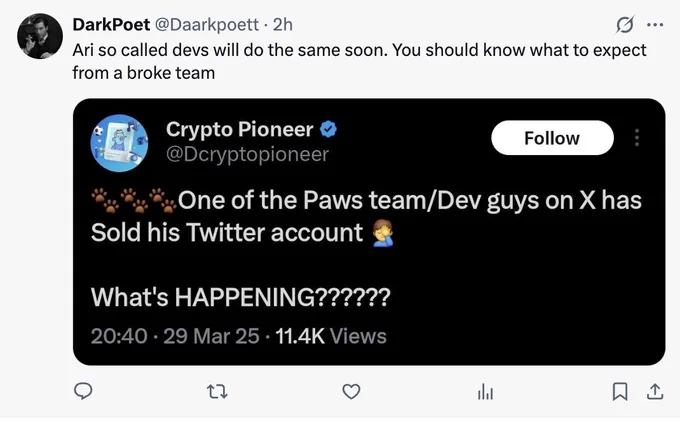Open the @Daarkpoett handle link
Screen dimensions: 680x422
206,25
